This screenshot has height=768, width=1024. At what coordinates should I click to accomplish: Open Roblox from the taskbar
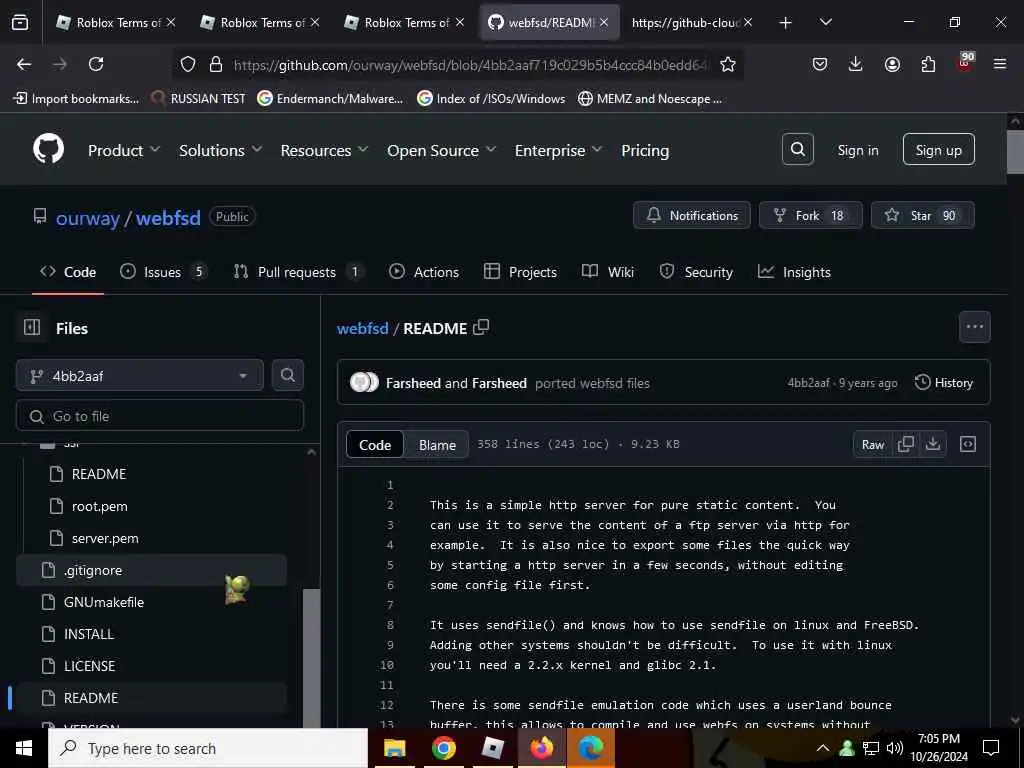point(492,748)
